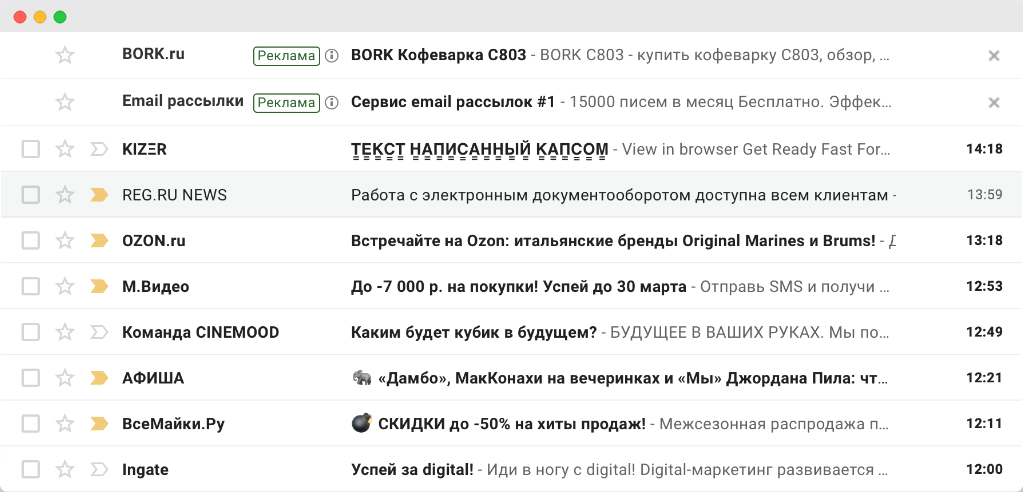Dismiss the BORK.ru ad

tap(994, 55)
